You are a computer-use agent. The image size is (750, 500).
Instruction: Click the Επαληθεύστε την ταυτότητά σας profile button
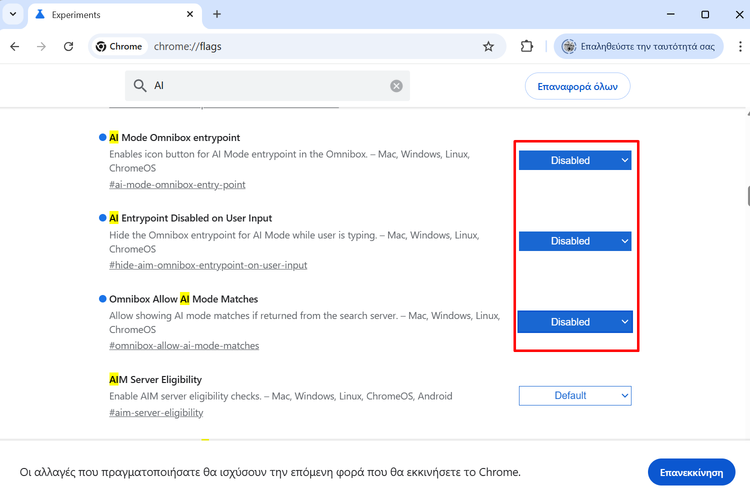click(638, 46)
